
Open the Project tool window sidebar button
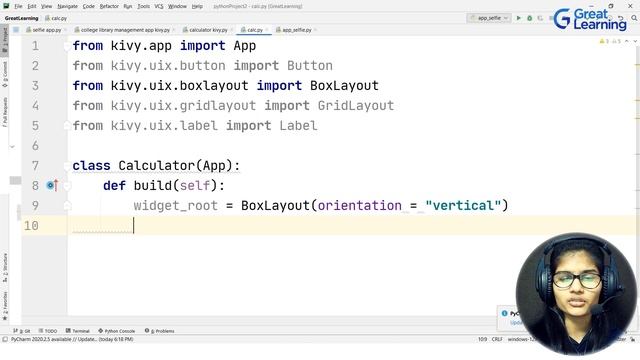click(5, 40)
